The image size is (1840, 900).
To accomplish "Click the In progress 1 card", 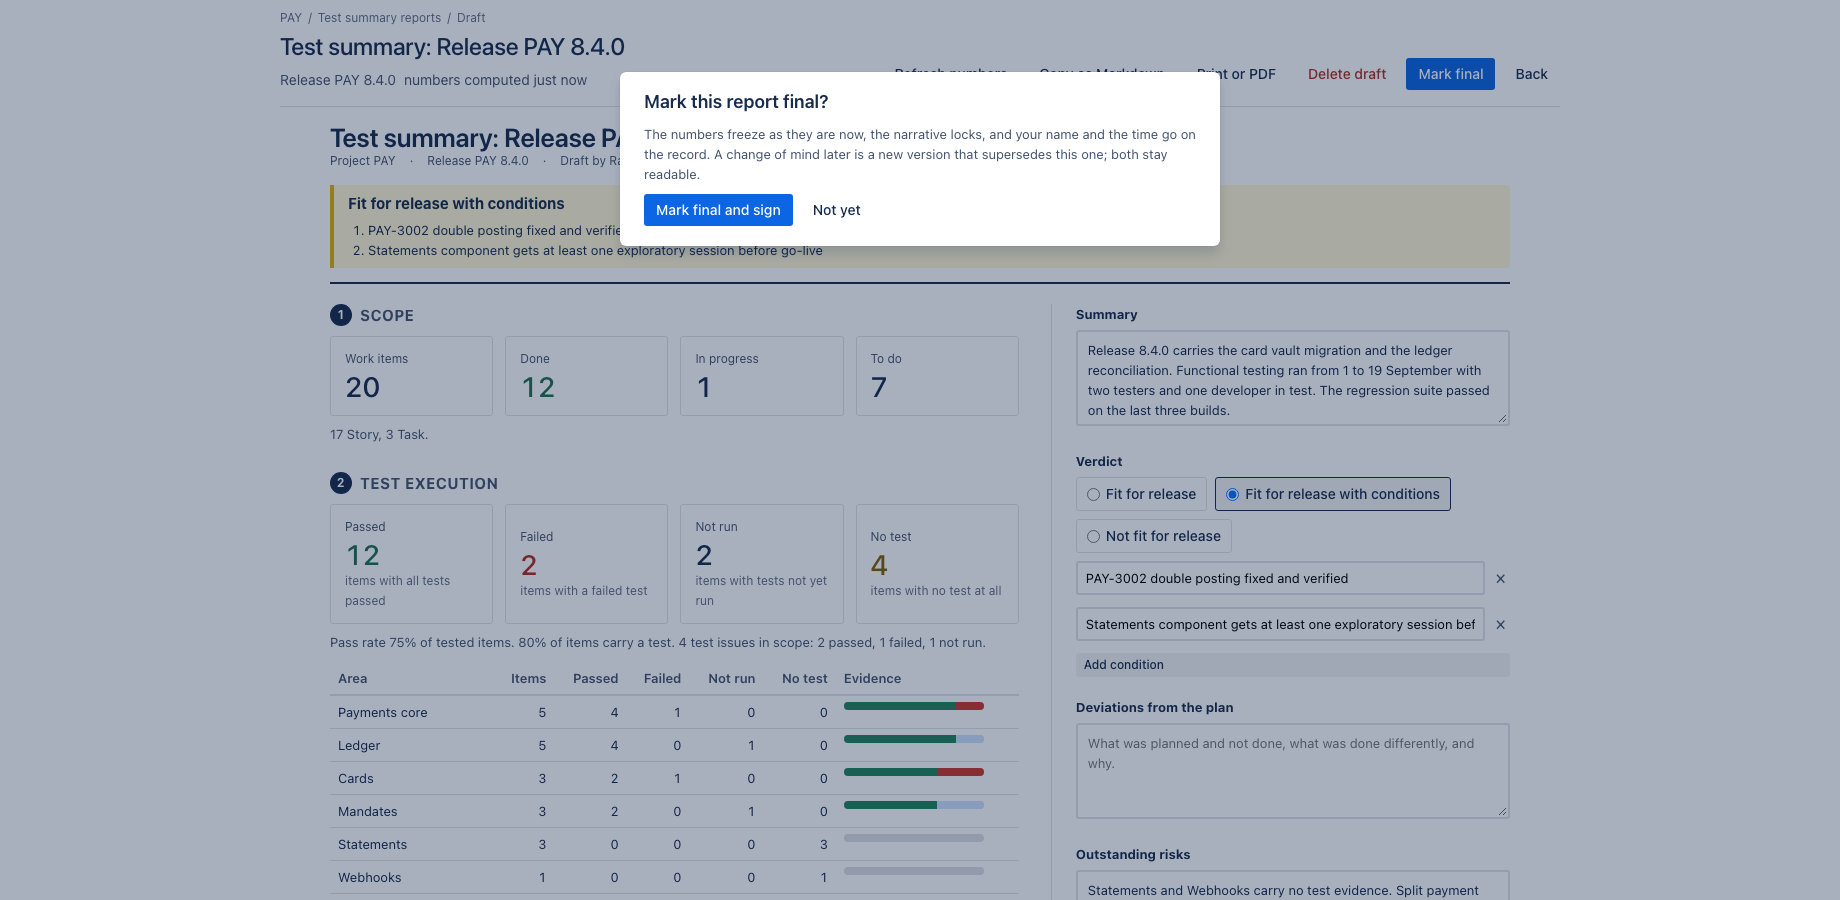I will pos(762,376).
